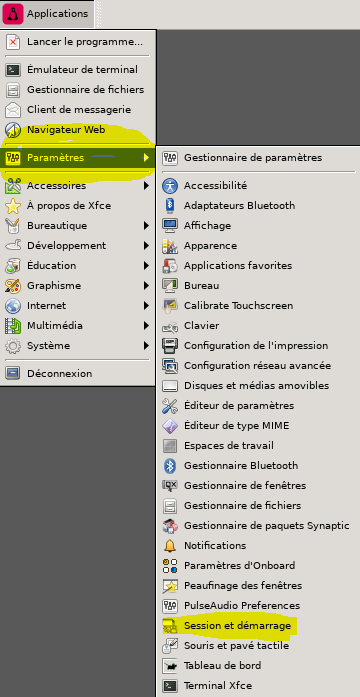
Task: Open Gestionnaire de paquets Synaptic
Action: tap(259, 525)
